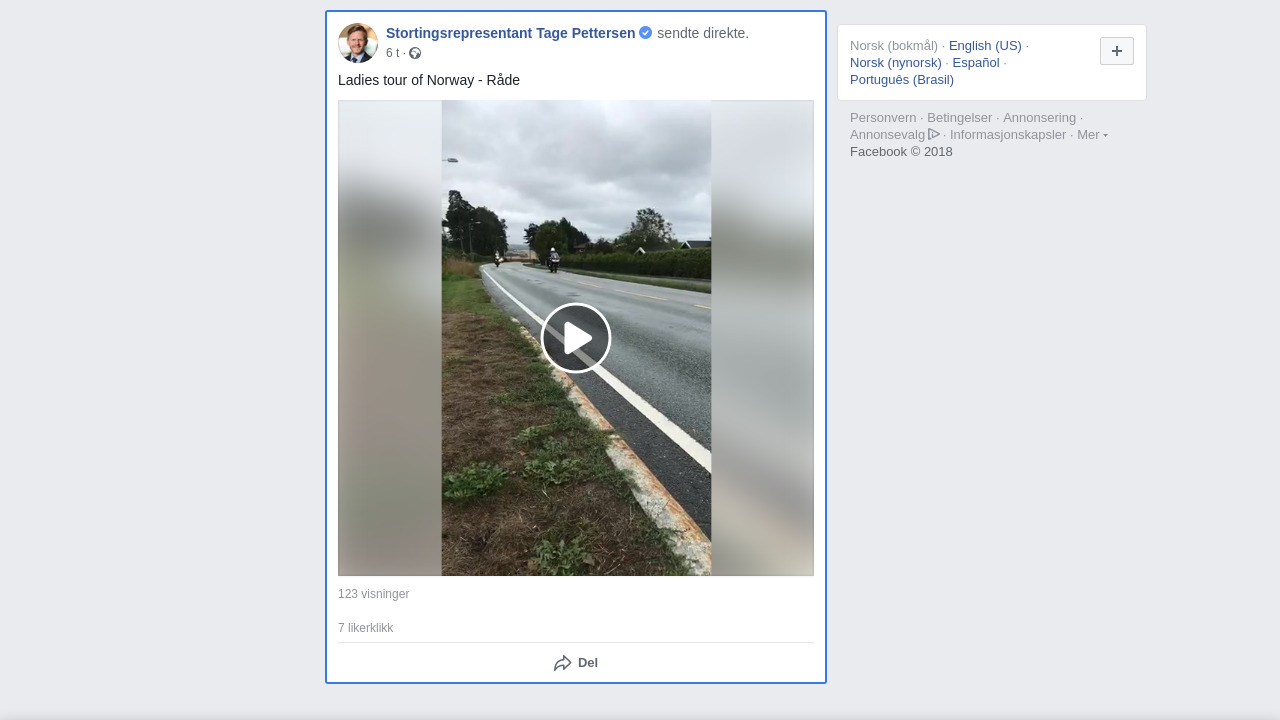Click the blue verified badge icon

pos(645,33)
